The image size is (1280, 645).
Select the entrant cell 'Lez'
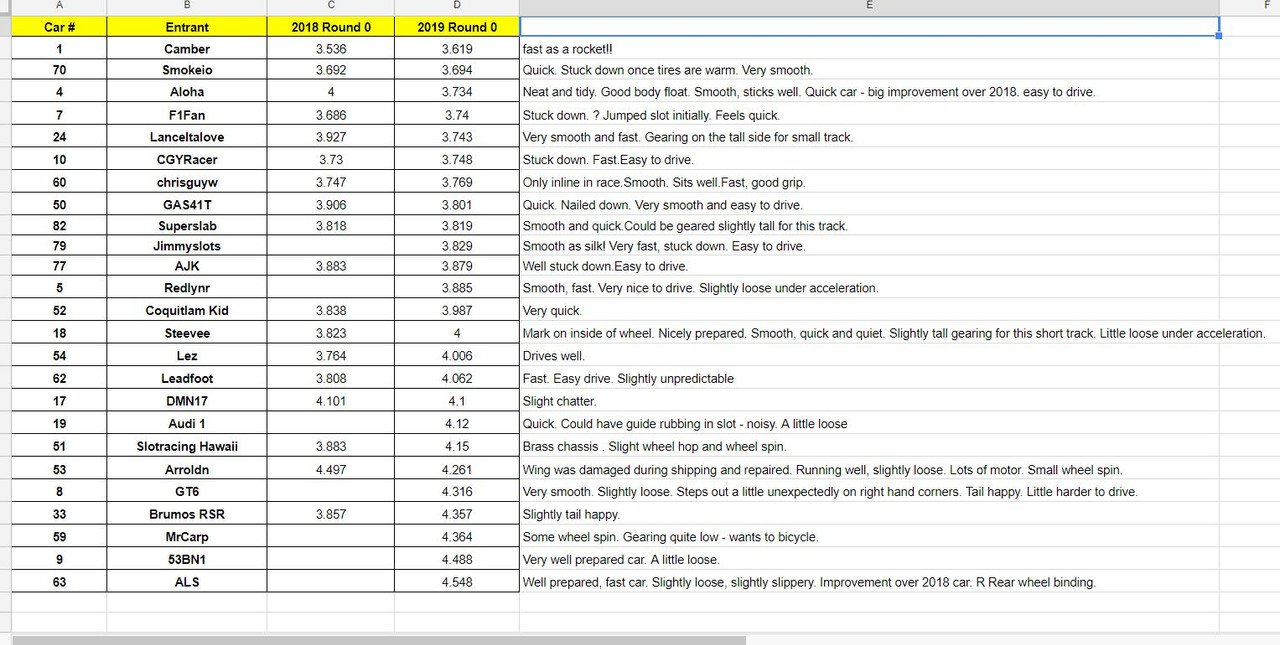(x=187, y=356)
